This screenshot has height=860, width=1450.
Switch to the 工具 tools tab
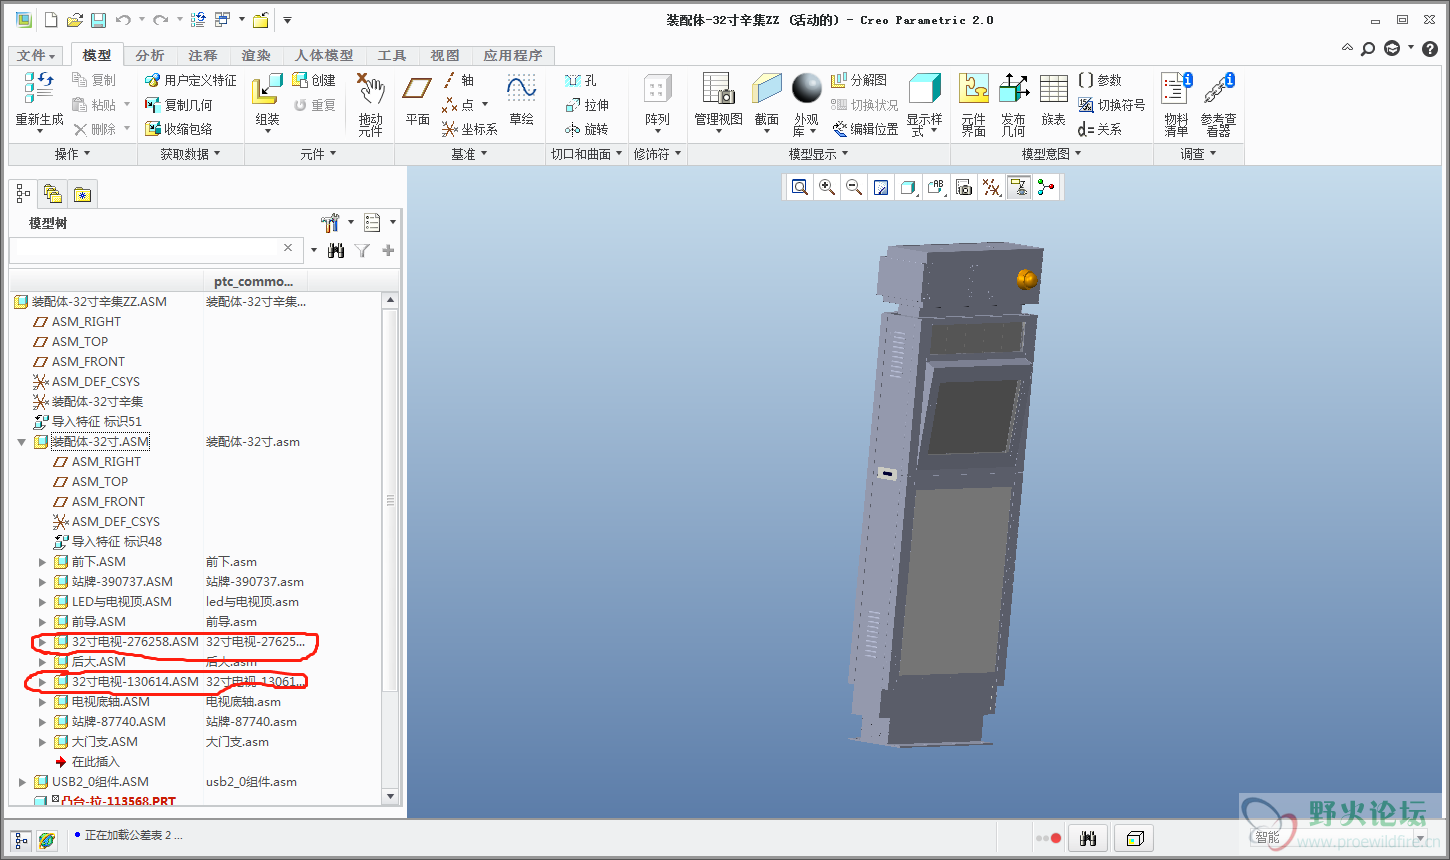[391, 56]
